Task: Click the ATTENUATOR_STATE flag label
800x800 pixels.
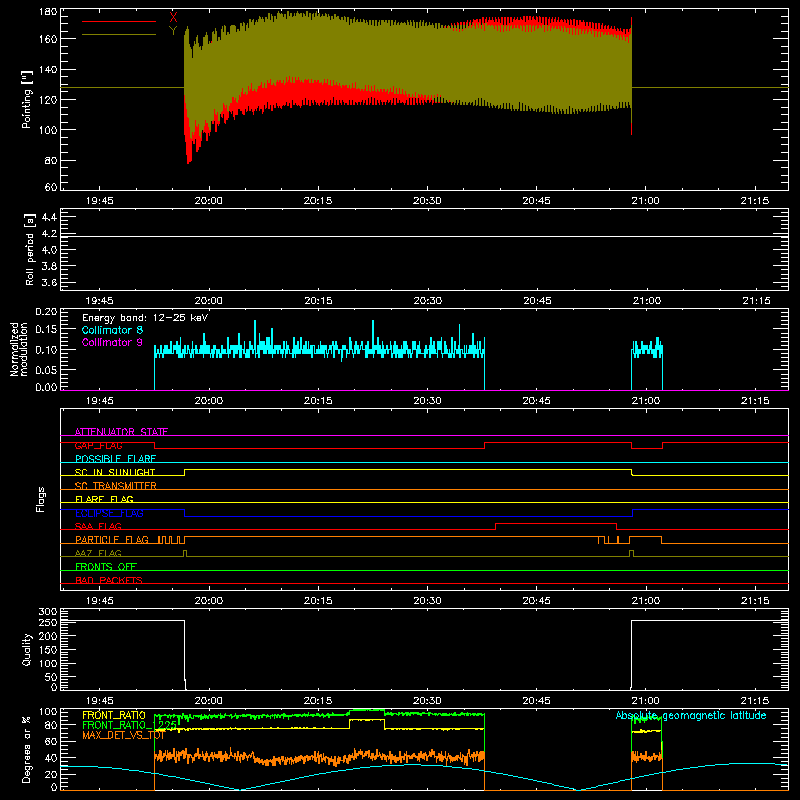Action: point(121,432)
